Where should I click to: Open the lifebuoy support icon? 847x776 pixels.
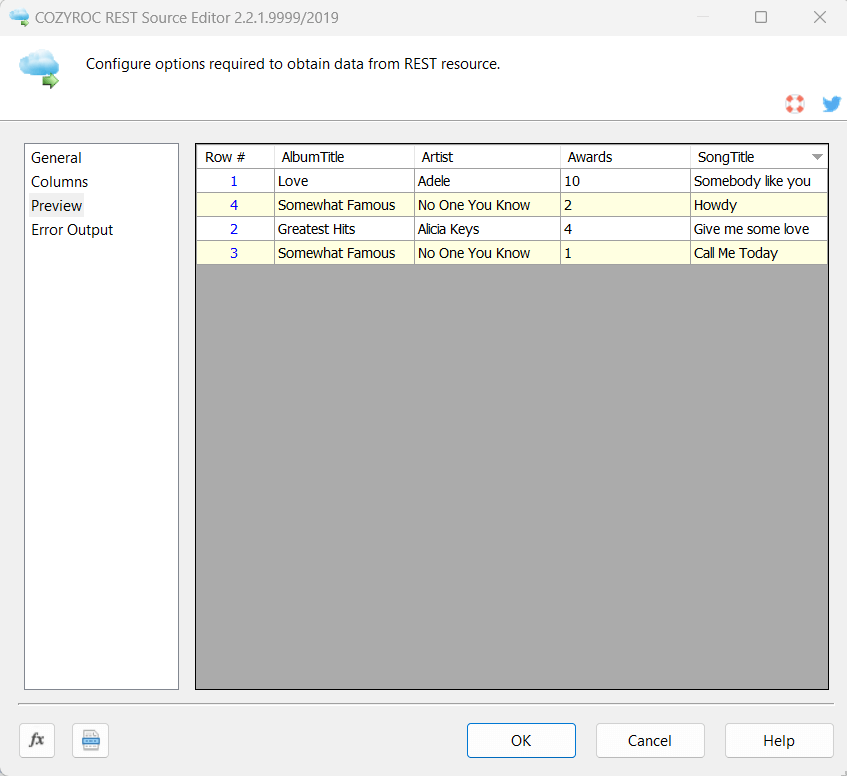[795, 104]
